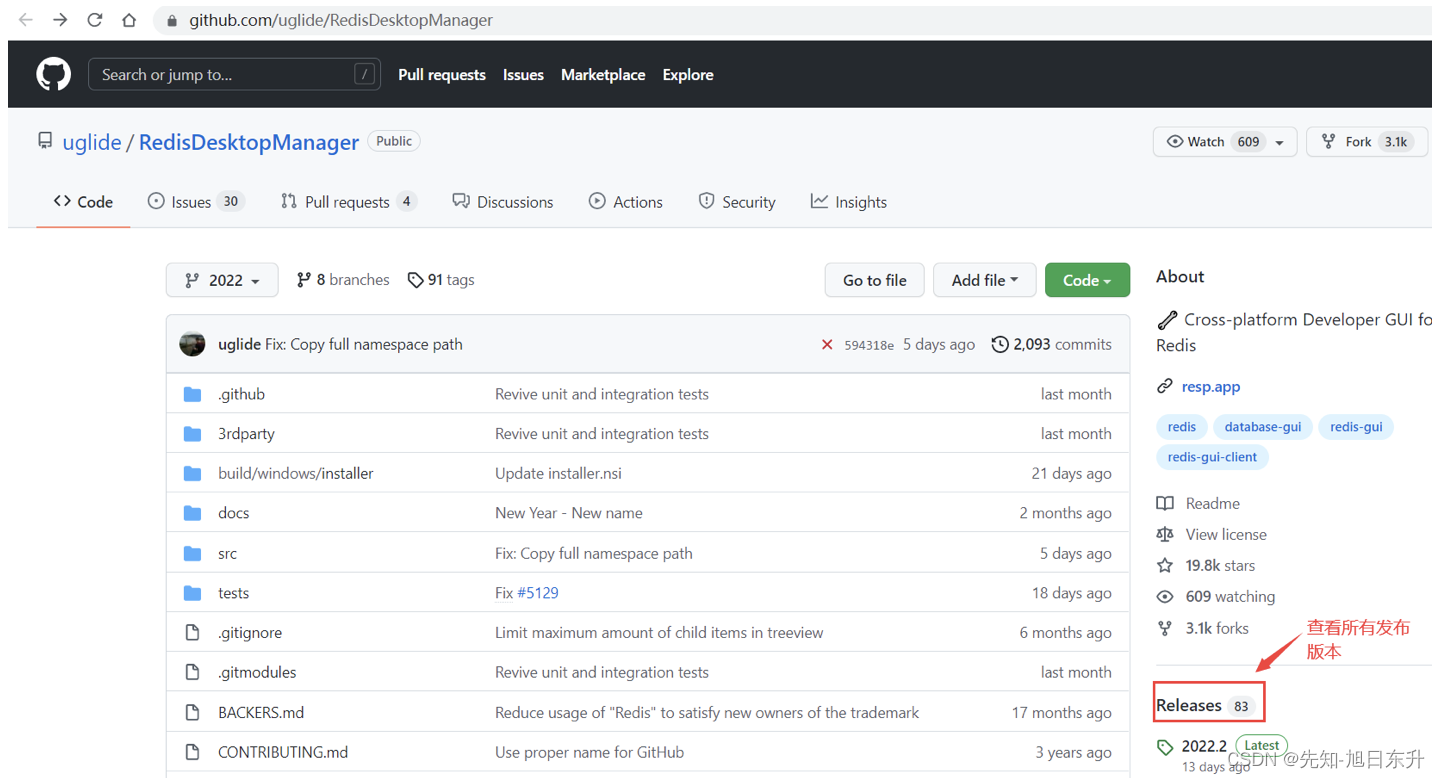The image size is (1440, 778).
Task: Click the docs folder icon
Action: [x=193, y=513]
